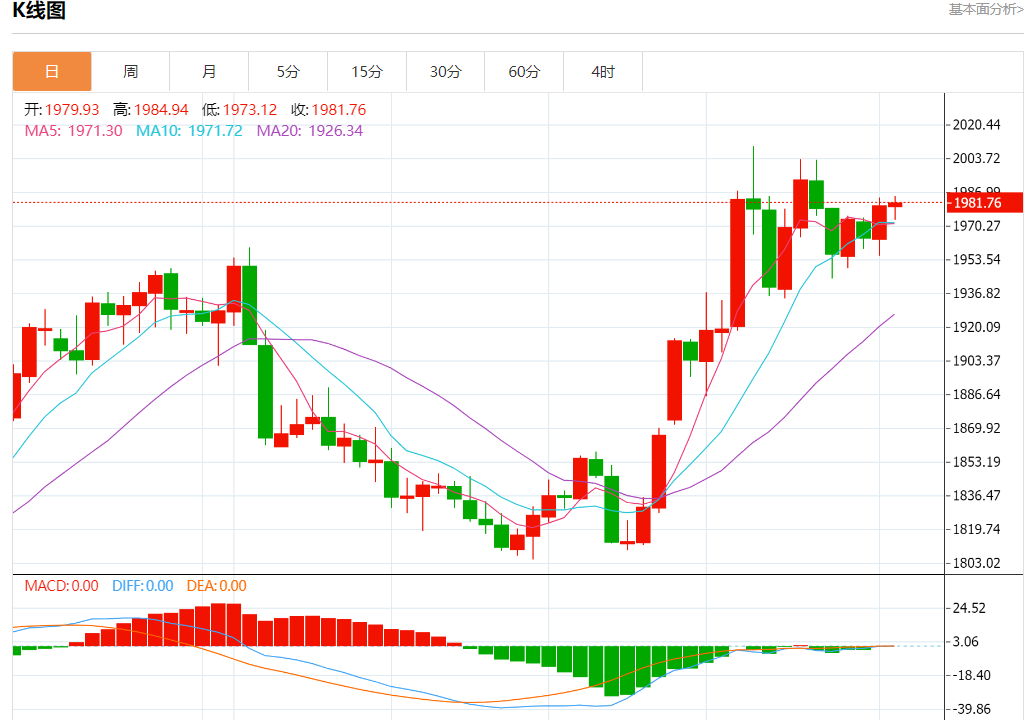The width and height of the screenshot is (1036, 720).
Task: Click the MA20: 1926.34 legend
Action: 310,131
